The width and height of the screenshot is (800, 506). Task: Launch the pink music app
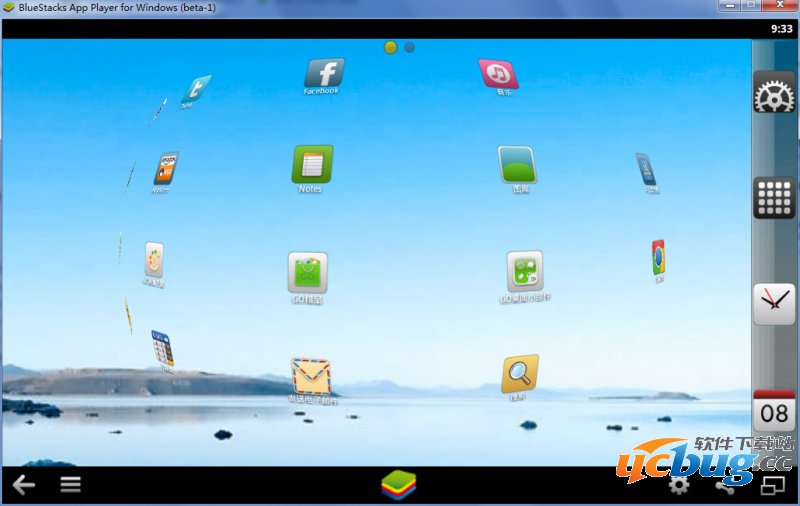497,73
